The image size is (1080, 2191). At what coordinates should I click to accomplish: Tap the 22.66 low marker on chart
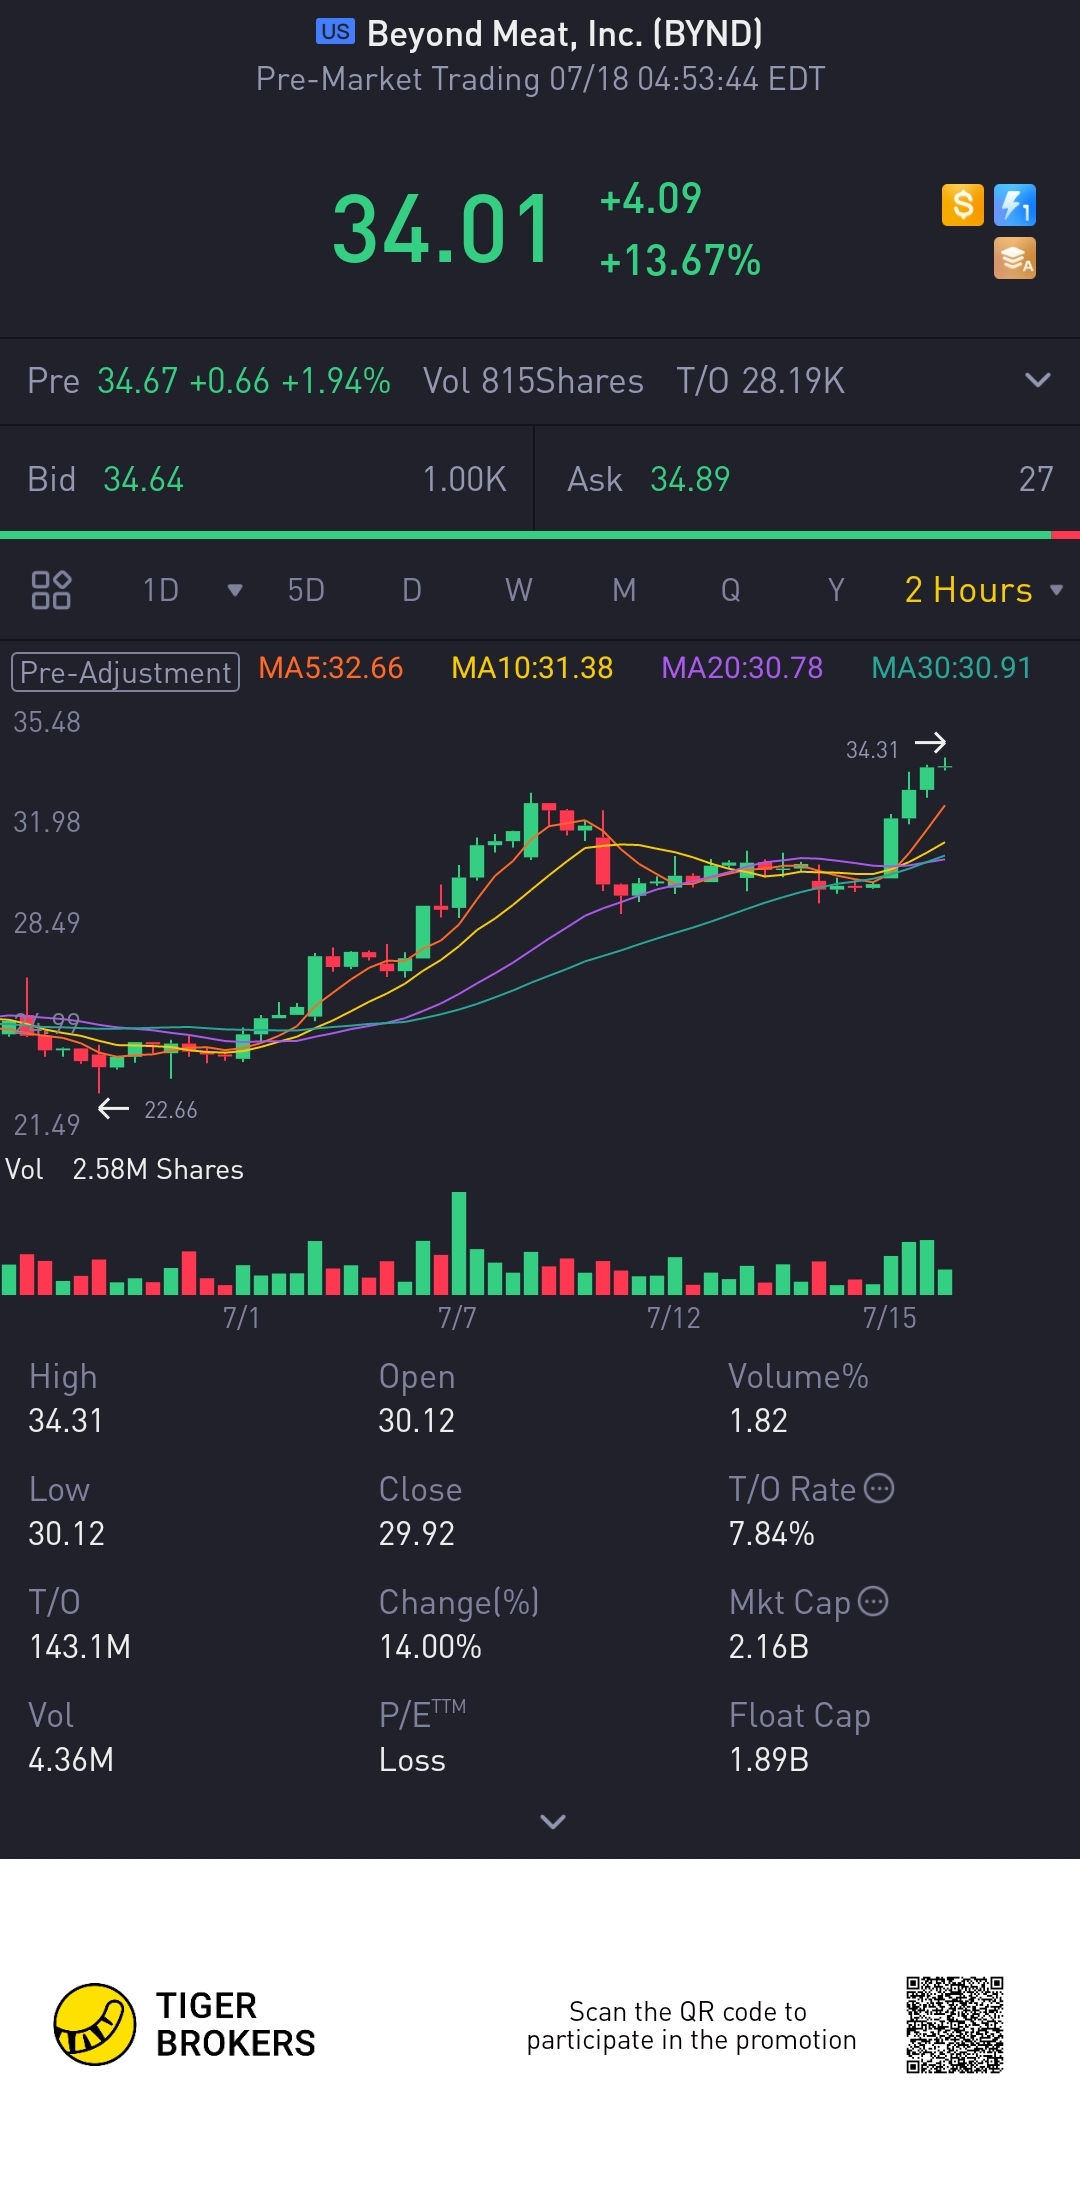tap(171, 1110)
